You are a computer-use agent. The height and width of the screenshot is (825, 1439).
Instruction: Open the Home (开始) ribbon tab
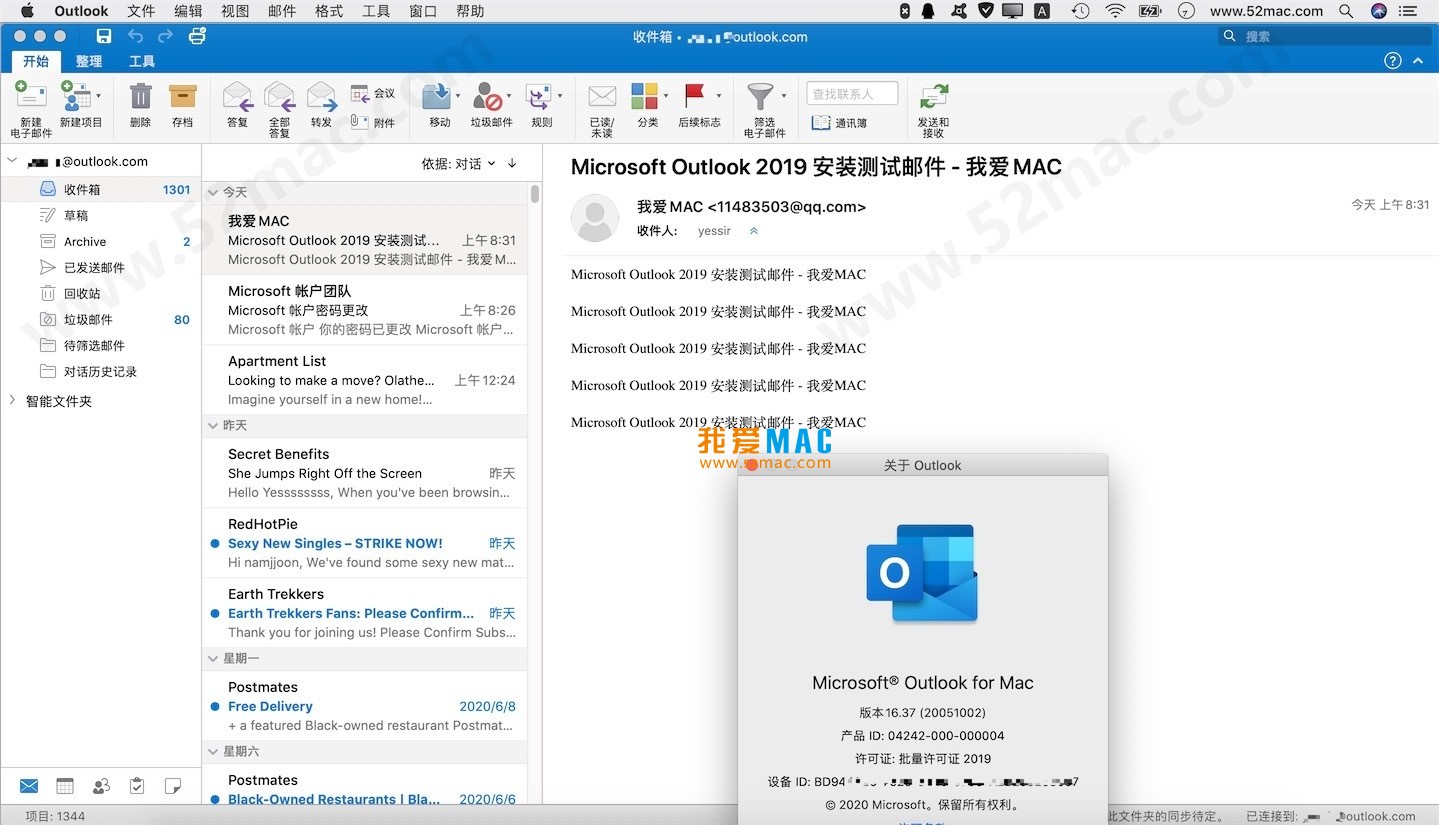36,61
